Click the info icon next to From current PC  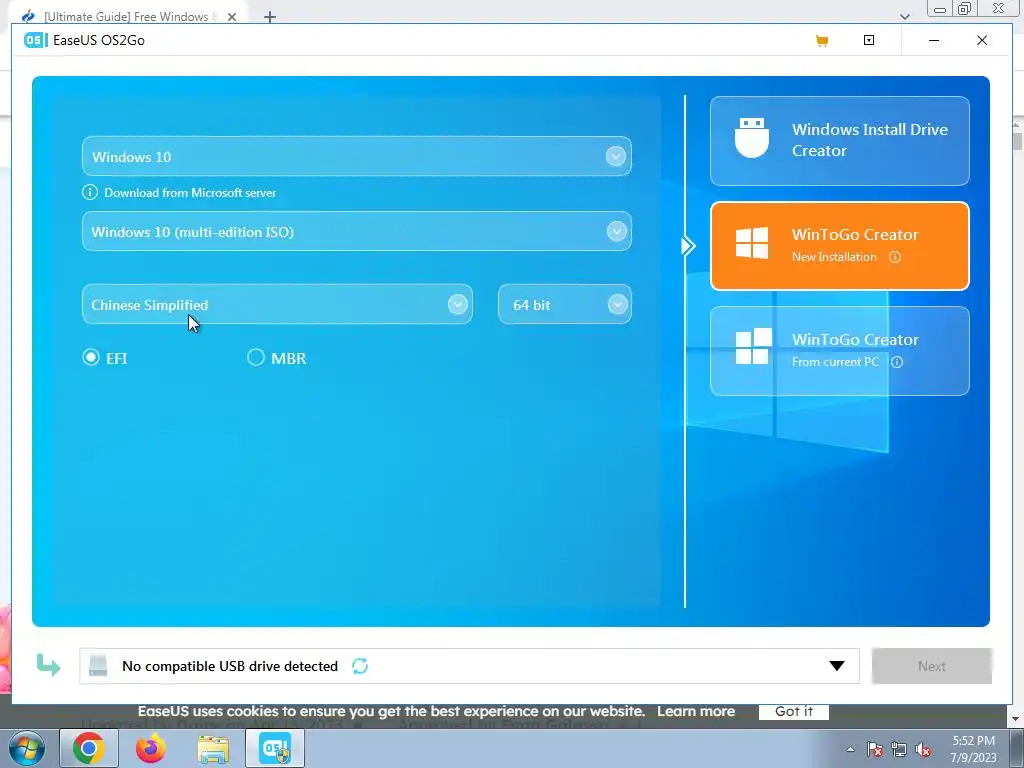point(897,362)
